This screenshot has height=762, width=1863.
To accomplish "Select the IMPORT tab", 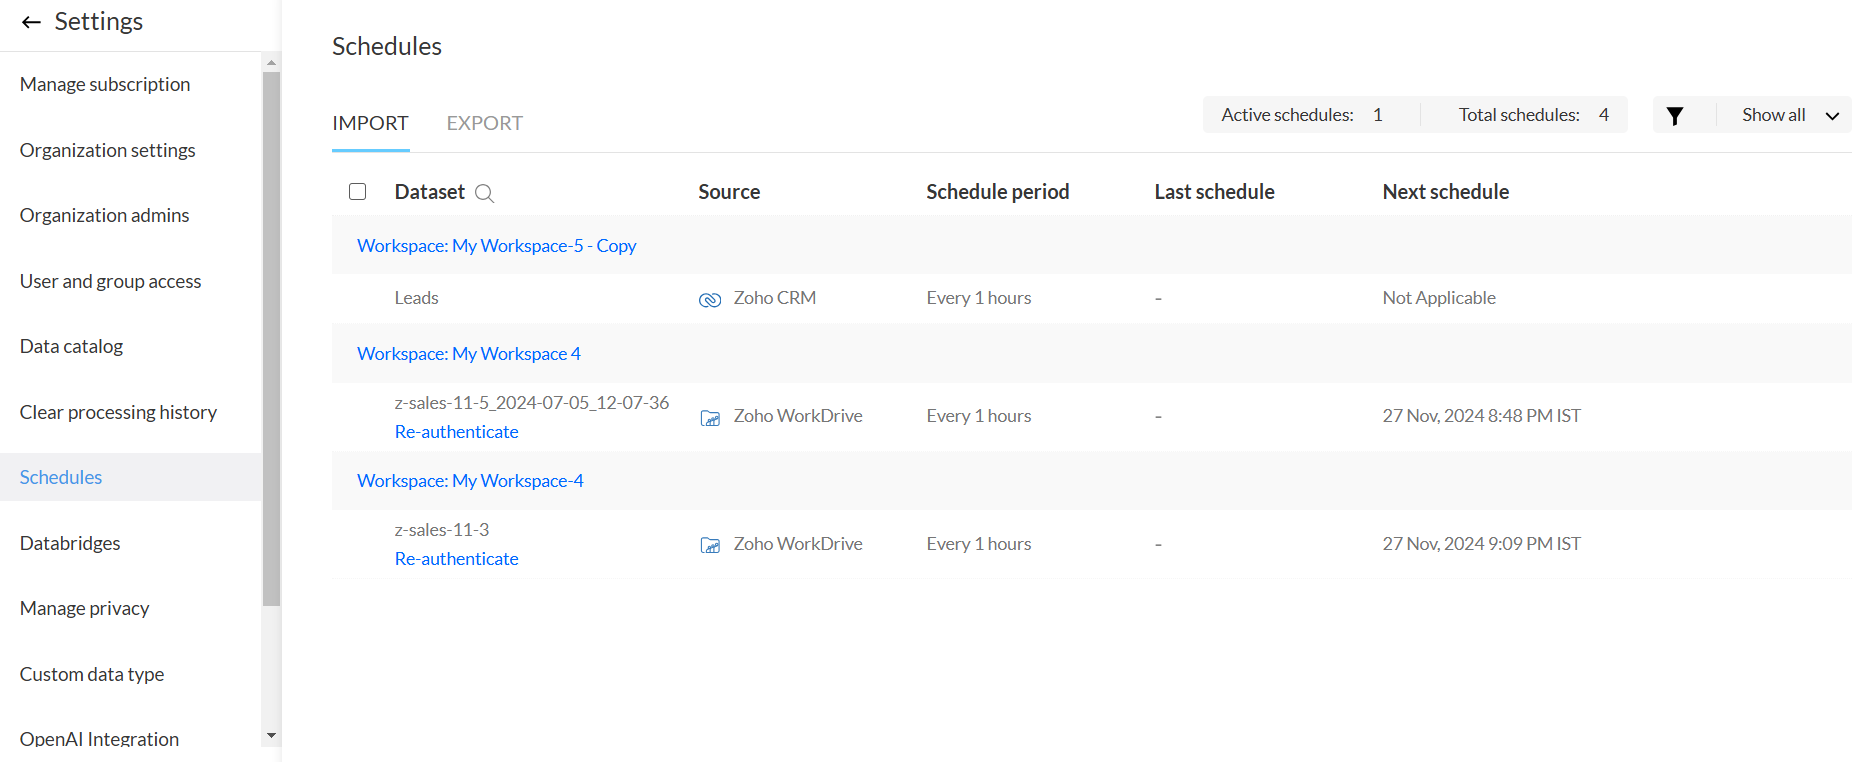I will pos(370,123).
